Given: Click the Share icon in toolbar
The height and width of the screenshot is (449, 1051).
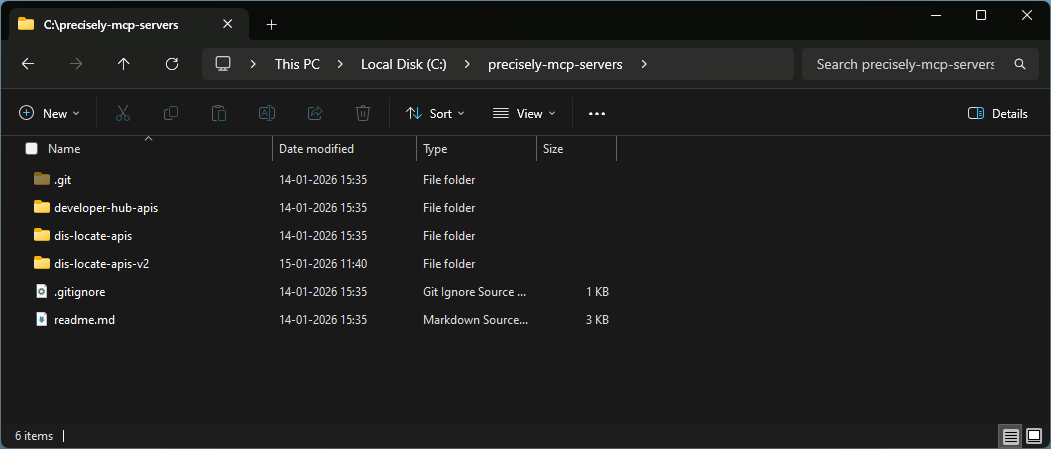Looking at the screenshot, I should 315,114.
